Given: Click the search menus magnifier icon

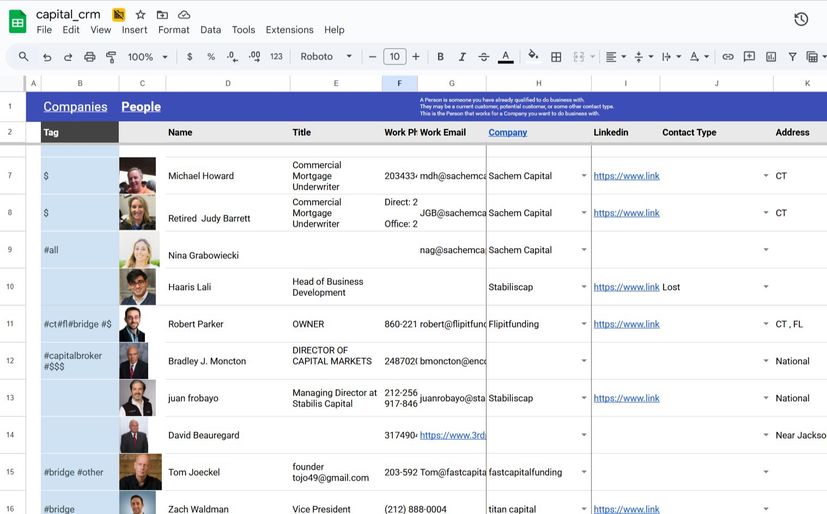Looking at the screenshot, I should [23, 56].
